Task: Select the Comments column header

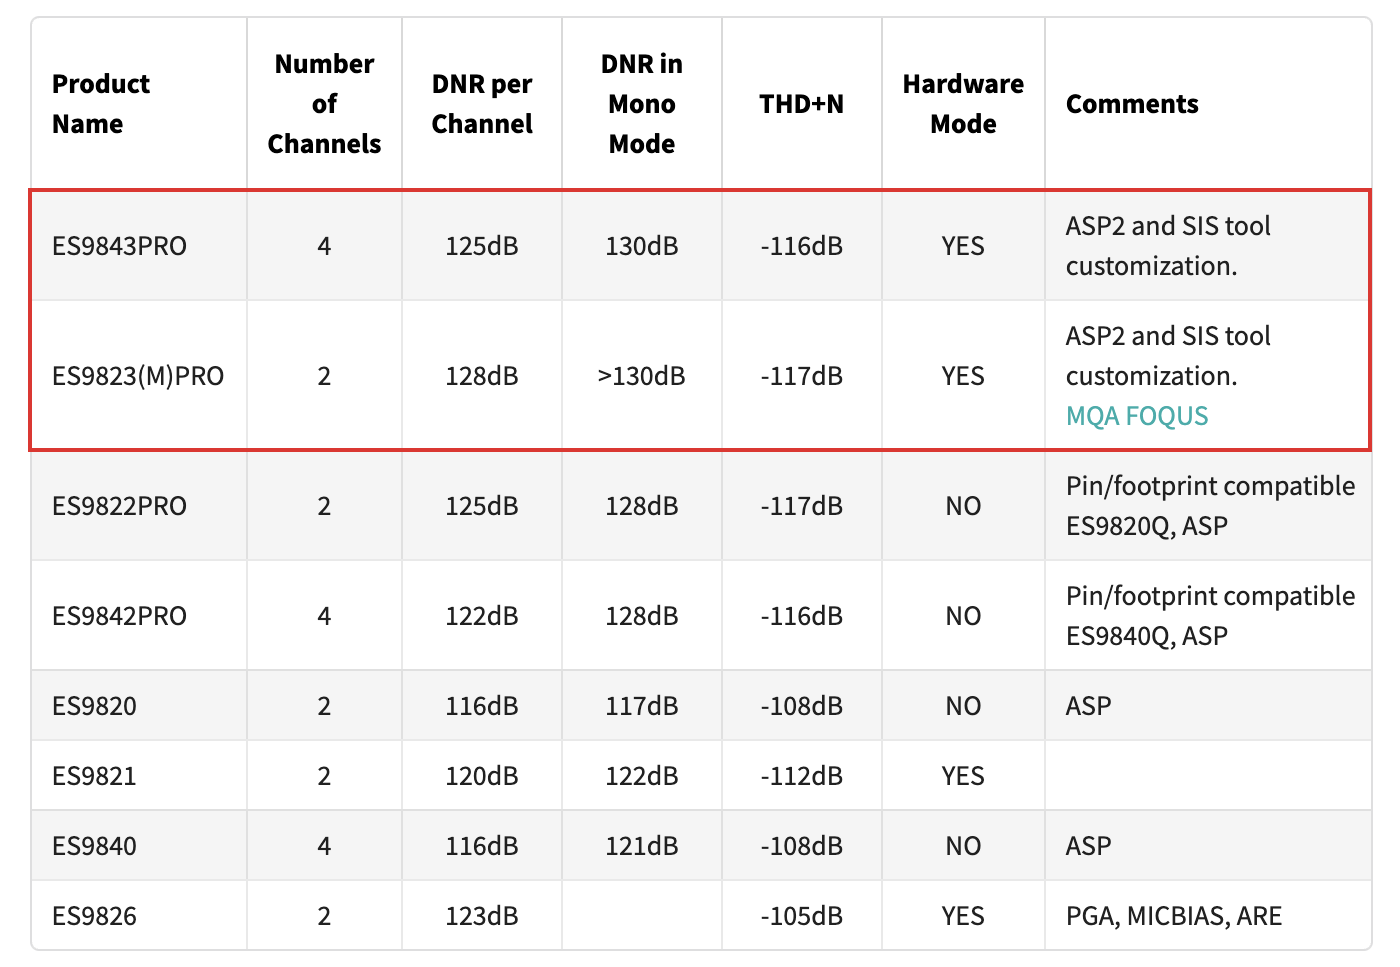Action: pos(1132,104)
